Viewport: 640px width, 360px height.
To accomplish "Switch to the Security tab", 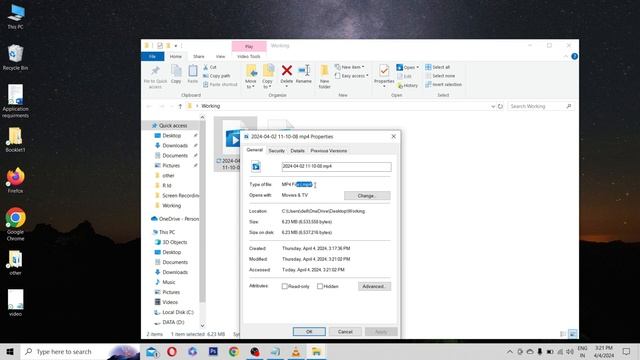I will [x=276, y=151].
